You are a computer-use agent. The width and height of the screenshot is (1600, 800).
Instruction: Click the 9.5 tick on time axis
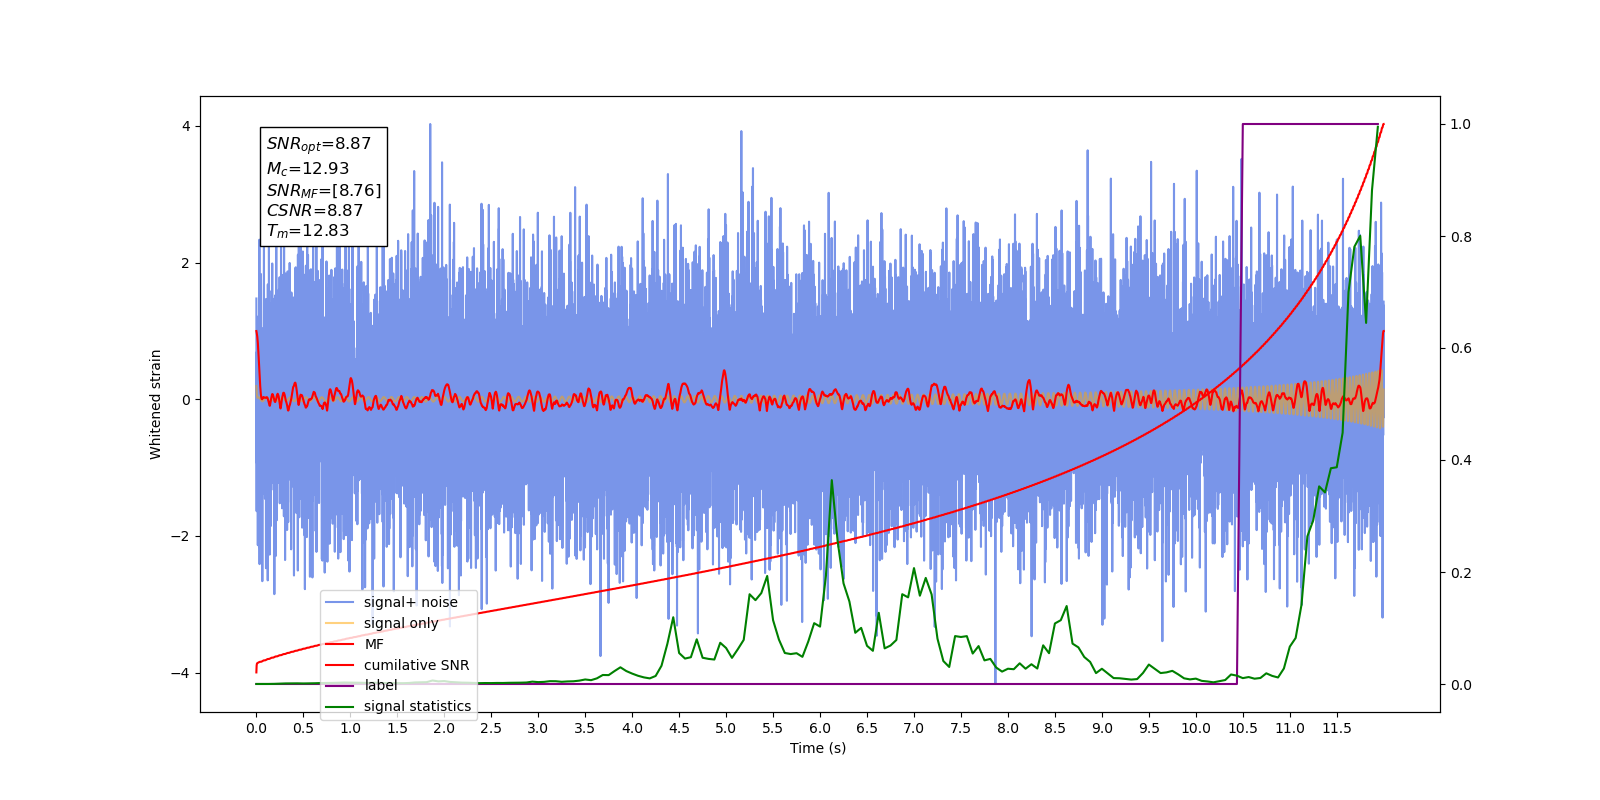pos(1149,728)
